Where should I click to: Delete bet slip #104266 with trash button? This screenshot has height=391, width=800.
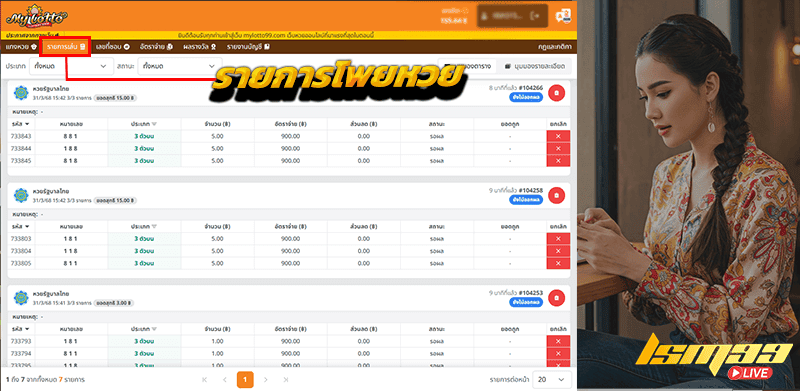click(x=557, y=93)
